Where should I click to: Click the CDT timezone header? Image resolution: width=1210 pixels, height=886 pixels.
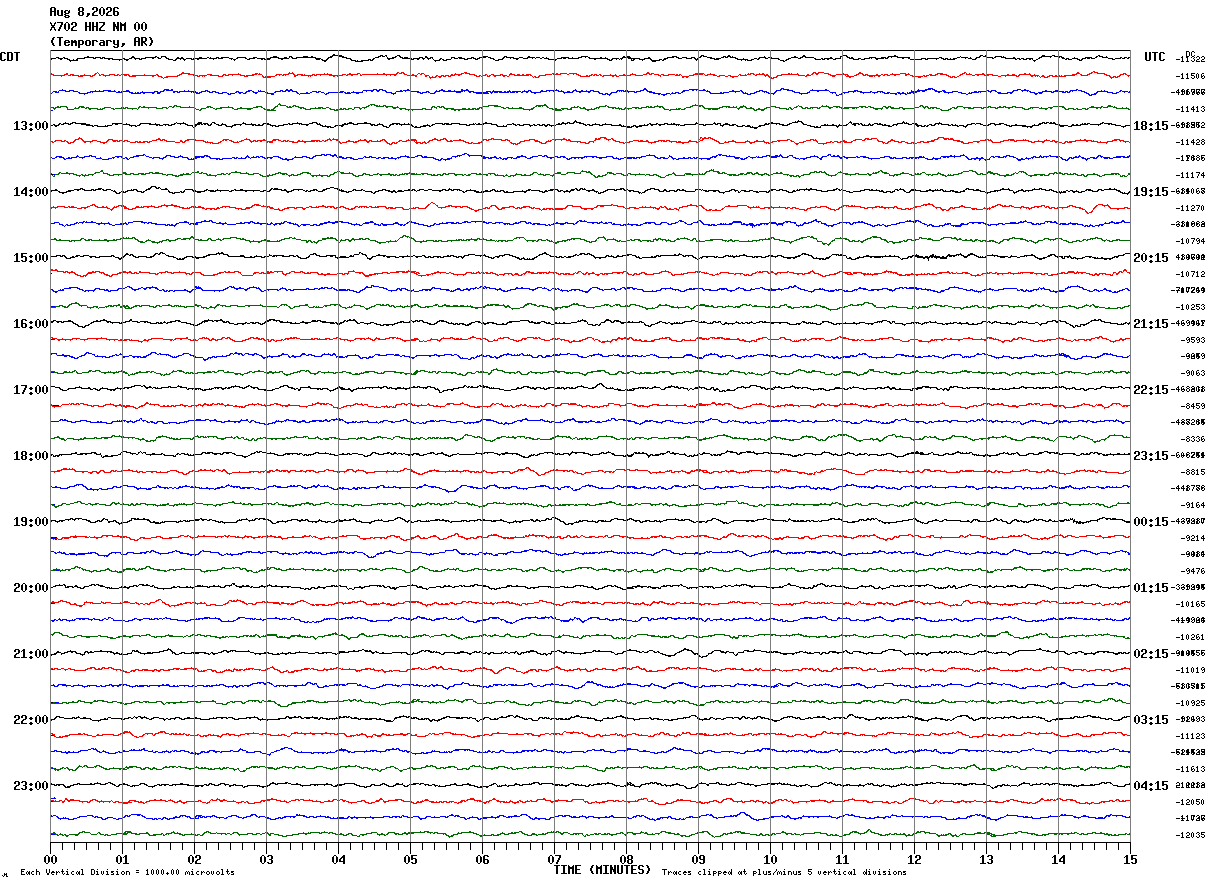click(10, 57)
